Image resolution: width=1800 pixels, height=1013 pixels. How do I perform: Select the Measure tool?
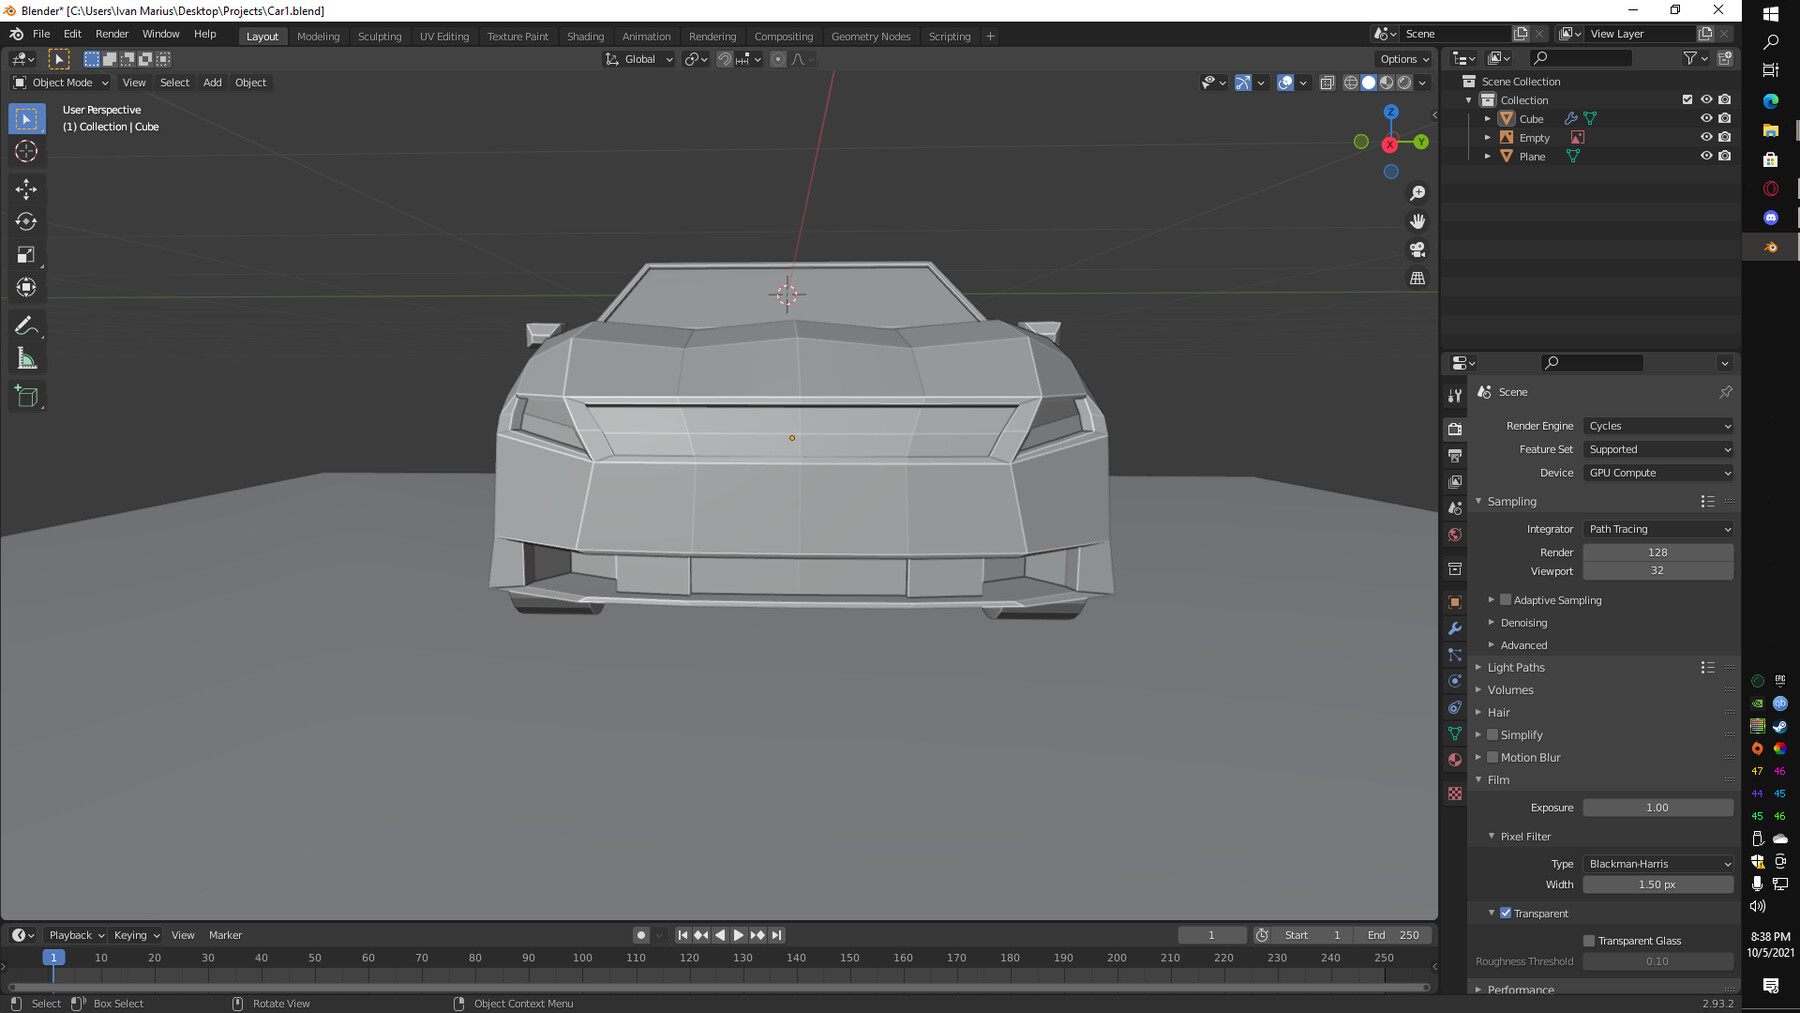click(x=27, y=356)
